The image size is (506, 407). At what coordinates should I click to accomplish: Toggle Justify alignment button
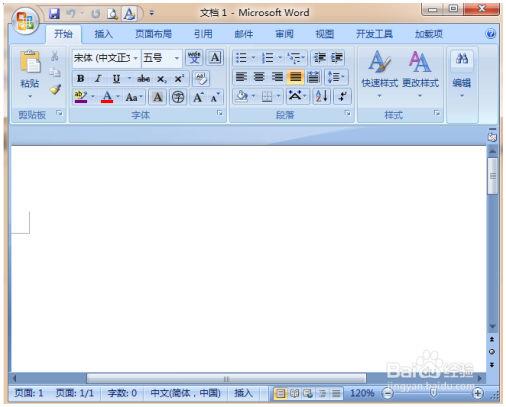click(x=295, y=77)
